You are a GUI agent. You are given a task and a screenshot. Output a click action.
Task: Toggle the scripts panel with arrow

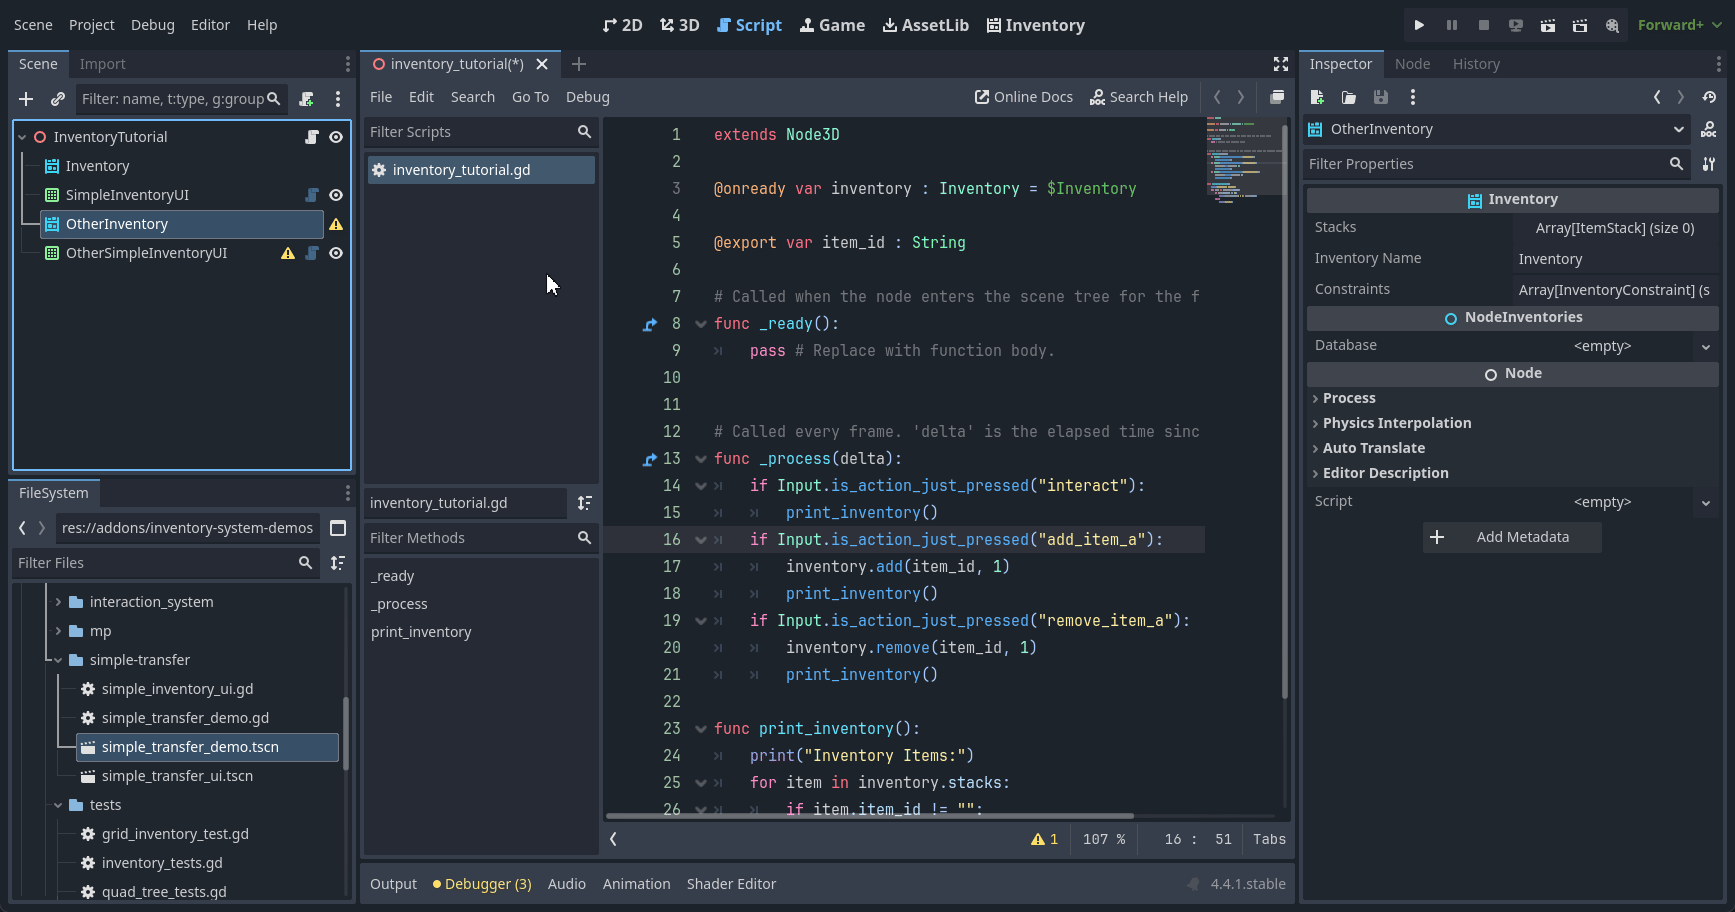point(613,839)
